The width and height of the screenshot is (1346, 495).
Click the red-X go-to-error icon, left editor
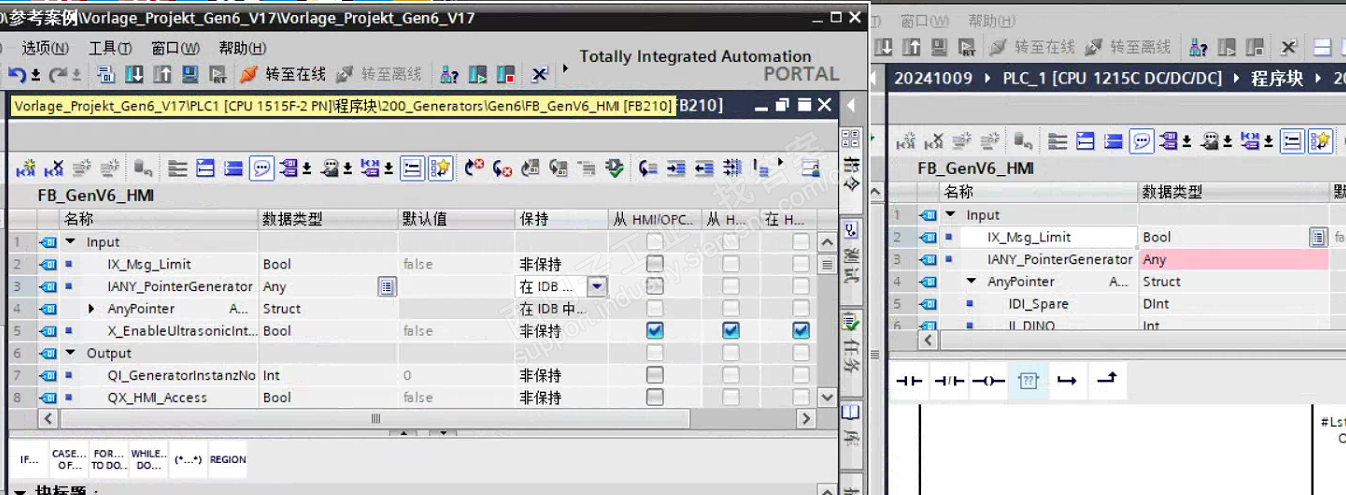point(474,168)
